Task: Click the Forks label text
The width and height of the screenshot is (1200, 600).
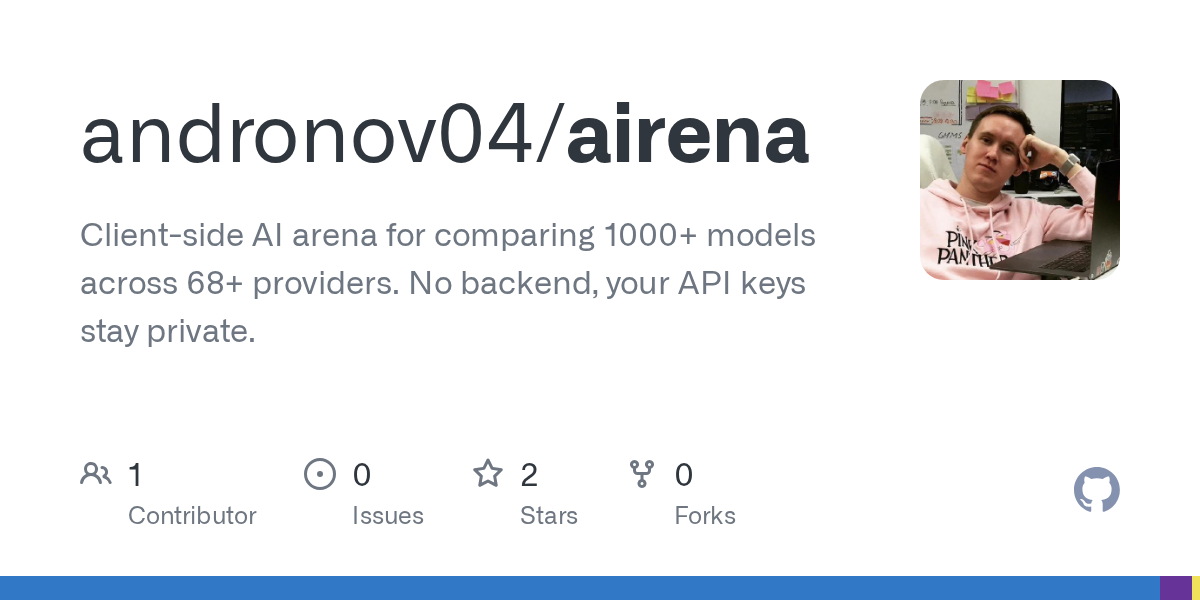Action: click(x=705, y=516)
